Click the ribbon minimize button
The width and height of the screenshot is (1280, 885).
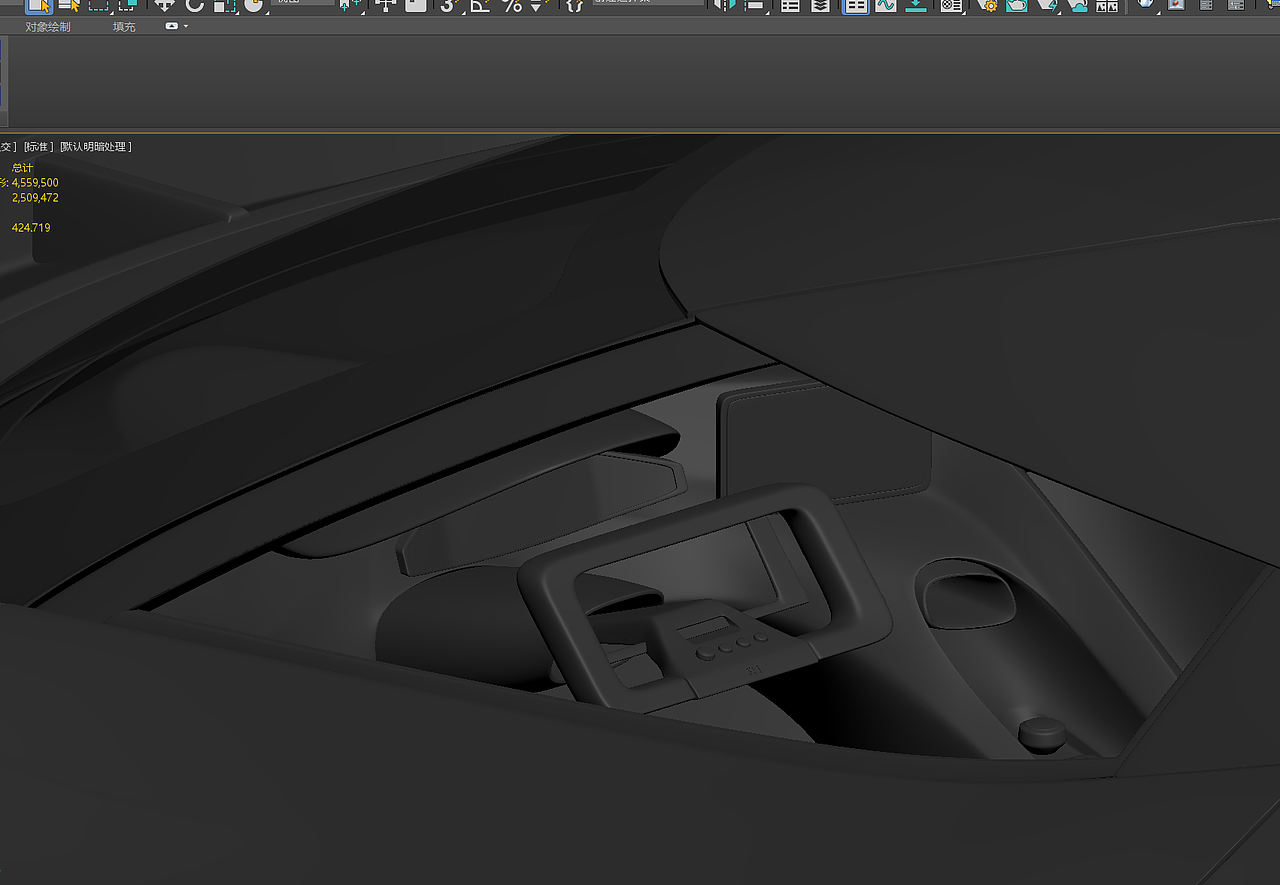tap(171, 26)
